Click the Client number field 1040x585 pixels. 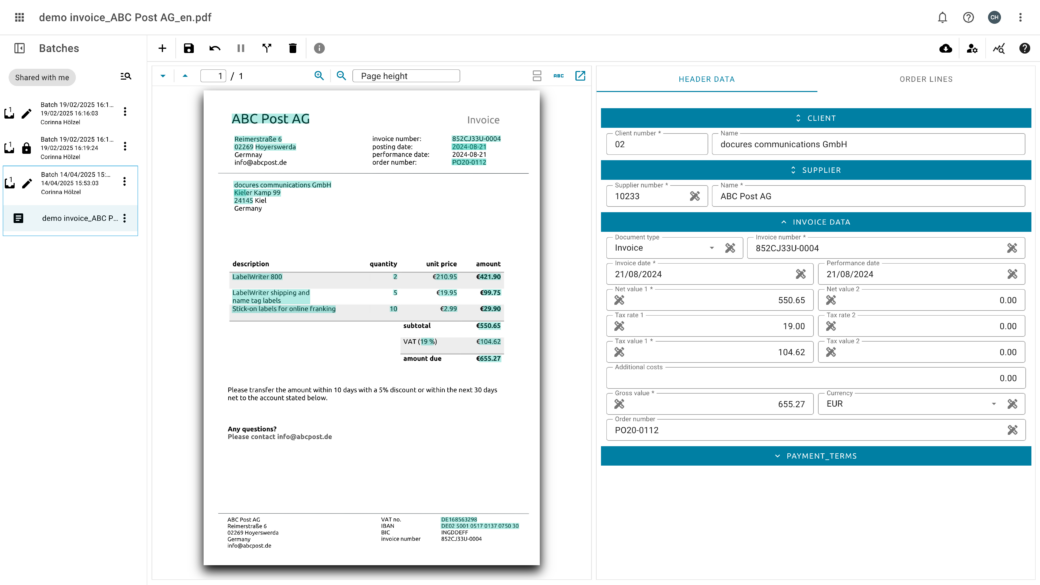tap(657, 144)
